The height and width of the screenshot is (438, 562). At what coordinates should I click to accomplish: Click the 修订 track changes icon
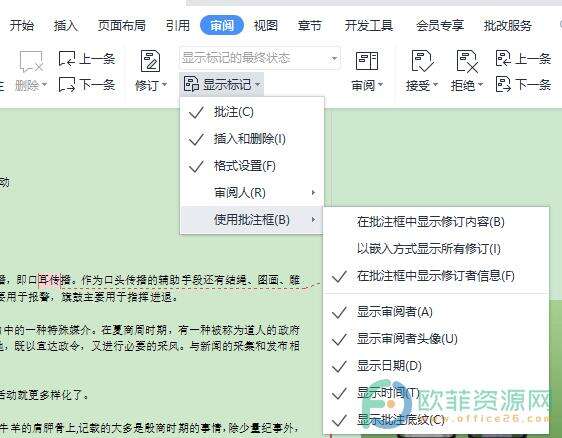(151, 61)
